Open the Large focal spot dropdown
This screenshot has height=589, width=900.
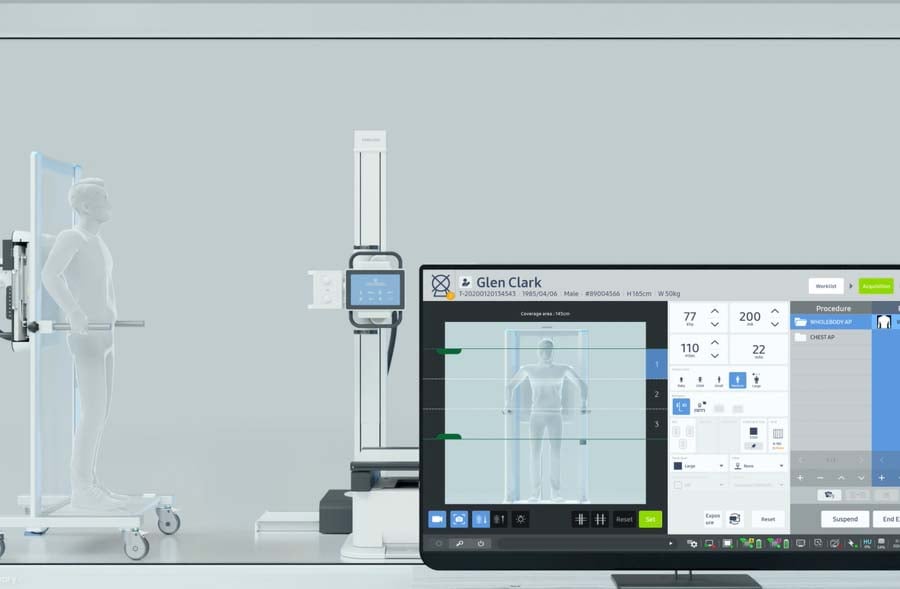click(721, 465)
